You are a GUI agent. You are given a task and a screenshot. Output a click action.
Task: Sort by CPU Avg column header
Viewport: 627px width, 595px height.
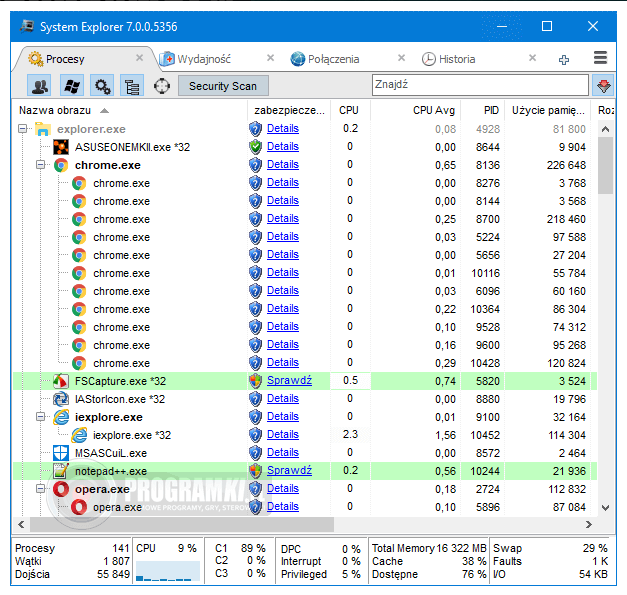416,110
